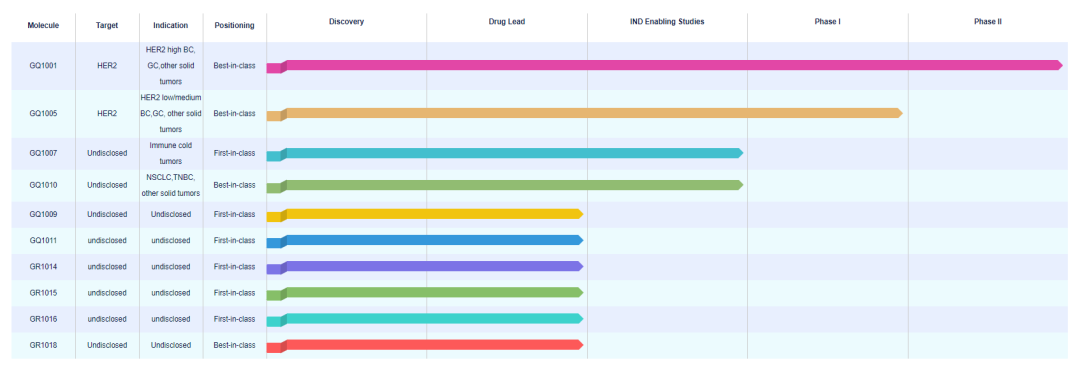Select the purple GR1014 progress bar
The image size is (1080, 374).
425,267
